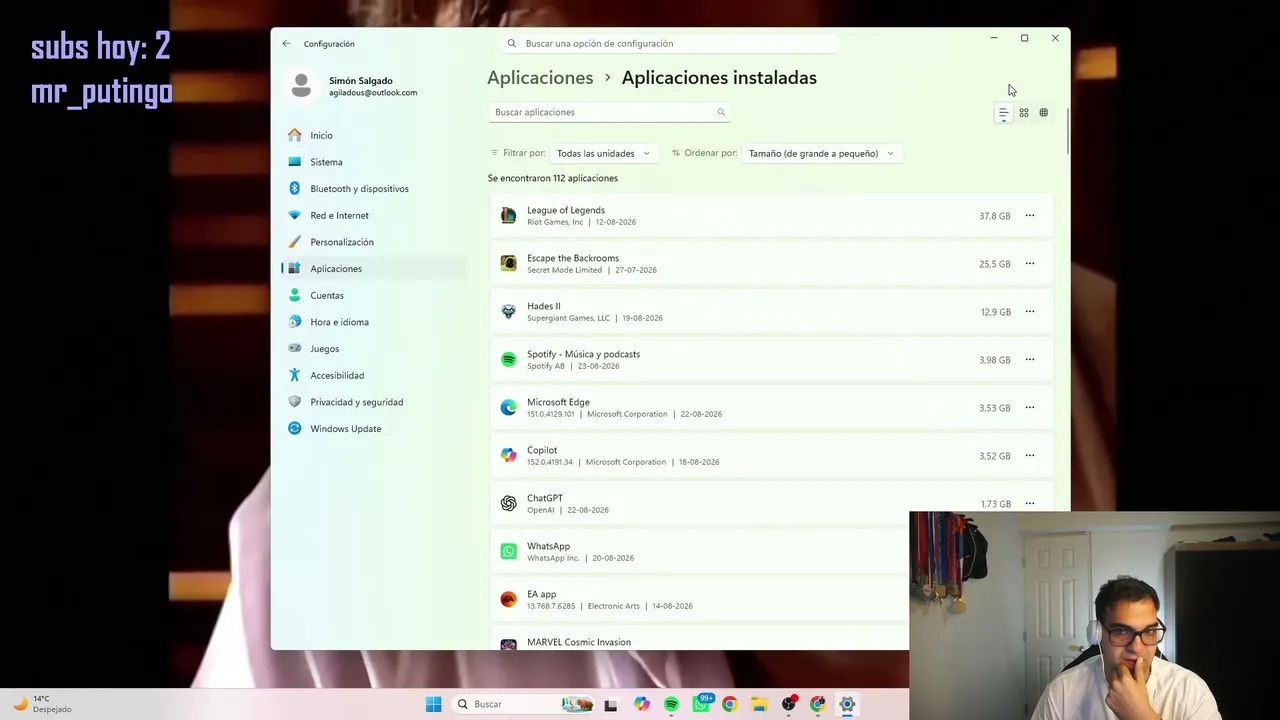
Task: Click the 'Se encontraron 112 aplicaciones' text
Action: click(553, 178)
